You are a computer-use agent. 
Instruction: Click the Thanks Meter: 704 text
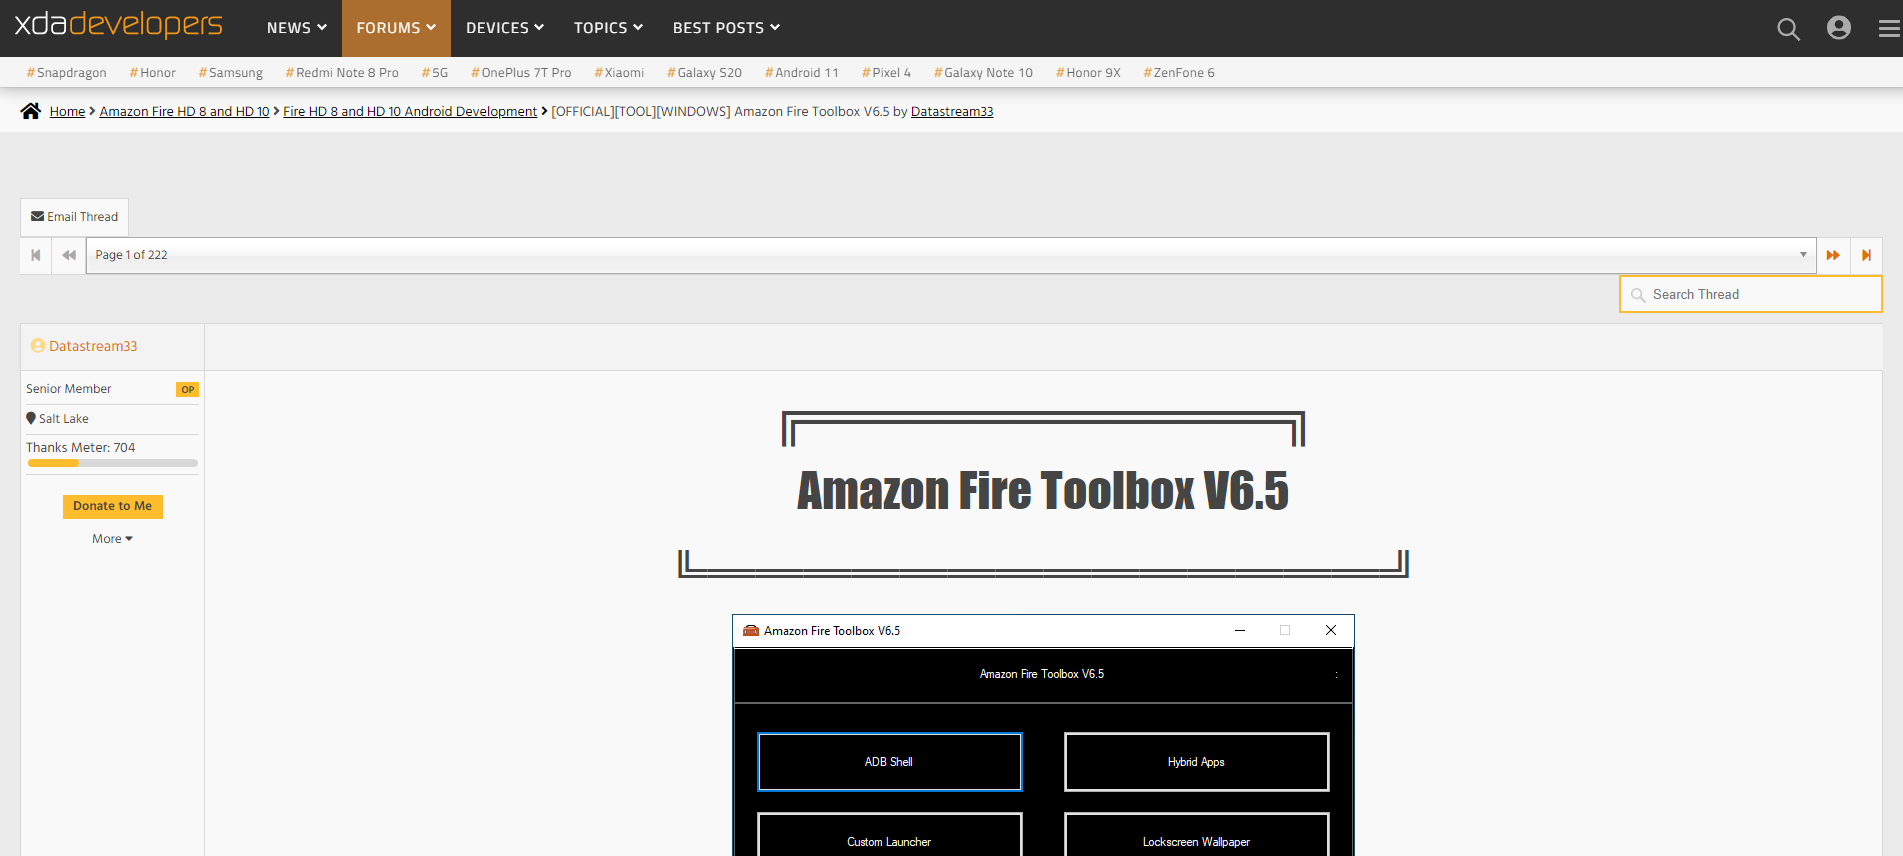tap(81, 448)
